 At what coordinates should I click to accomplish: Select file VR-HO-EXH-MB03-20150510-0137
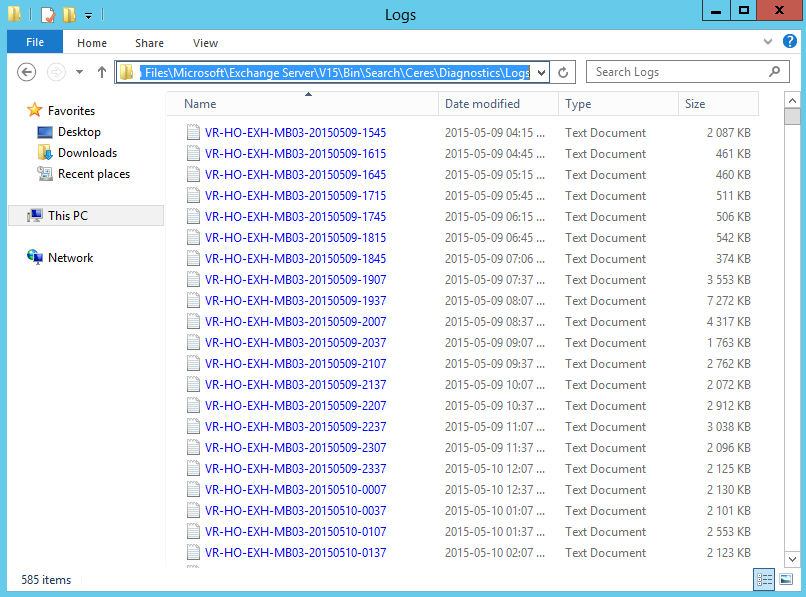coord(296,553)
